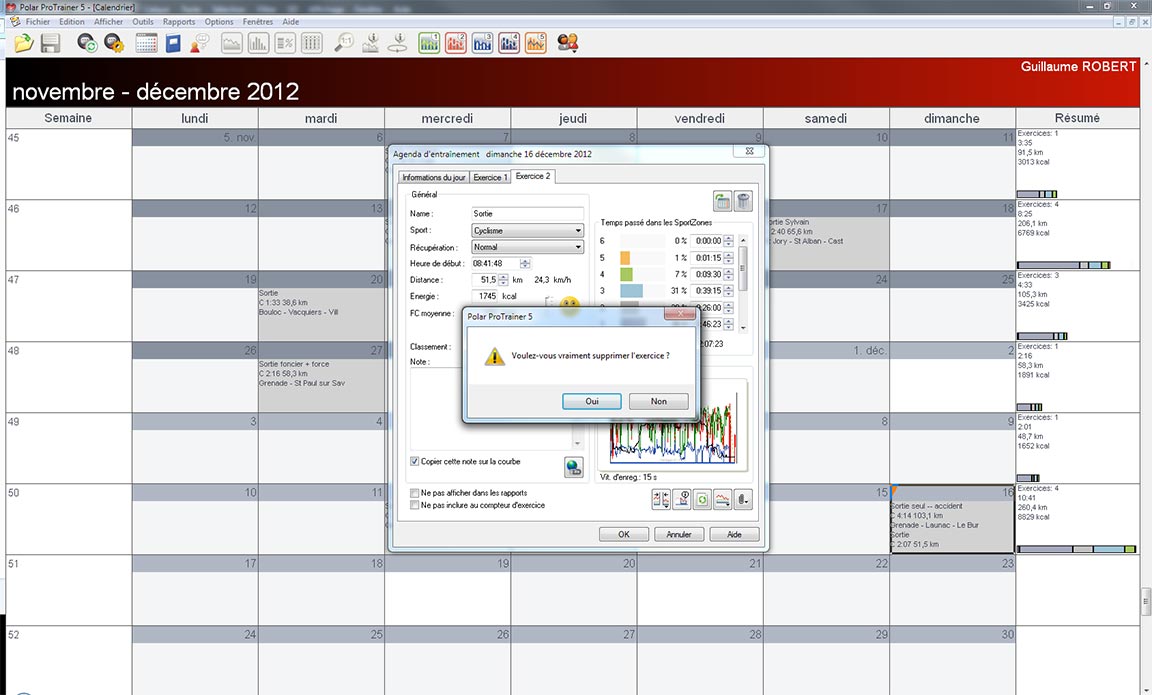
Task: Open the Récupération dropdown showing Normal
Action: [x=528, y=247]
